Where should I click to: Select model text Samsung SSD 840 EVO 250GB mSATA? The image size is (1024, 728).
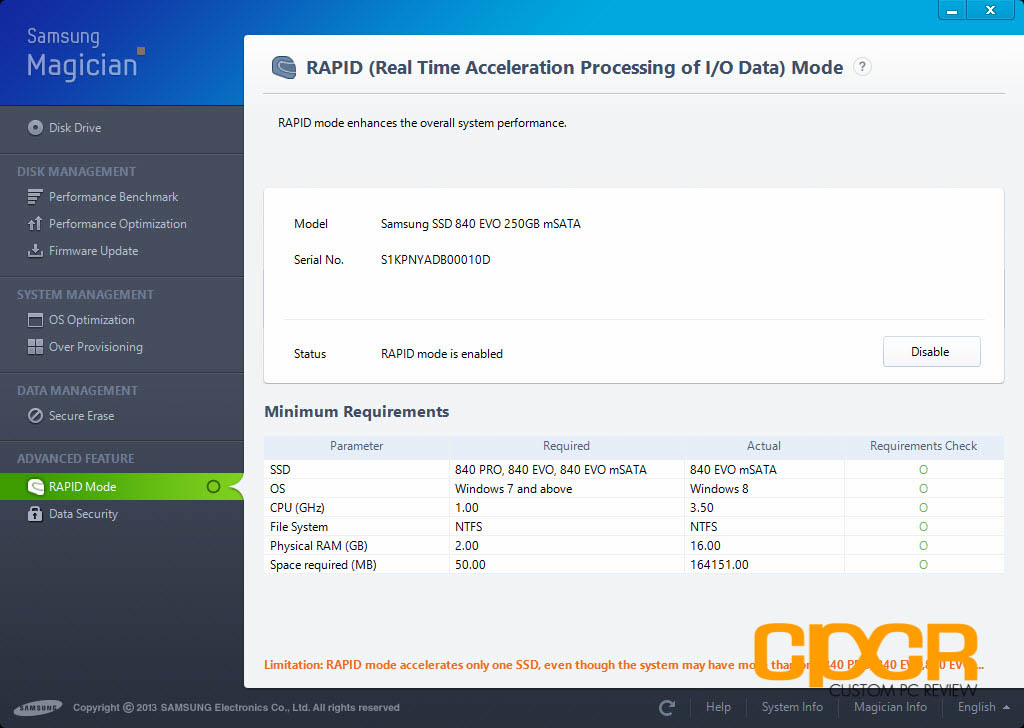(481, 224)
